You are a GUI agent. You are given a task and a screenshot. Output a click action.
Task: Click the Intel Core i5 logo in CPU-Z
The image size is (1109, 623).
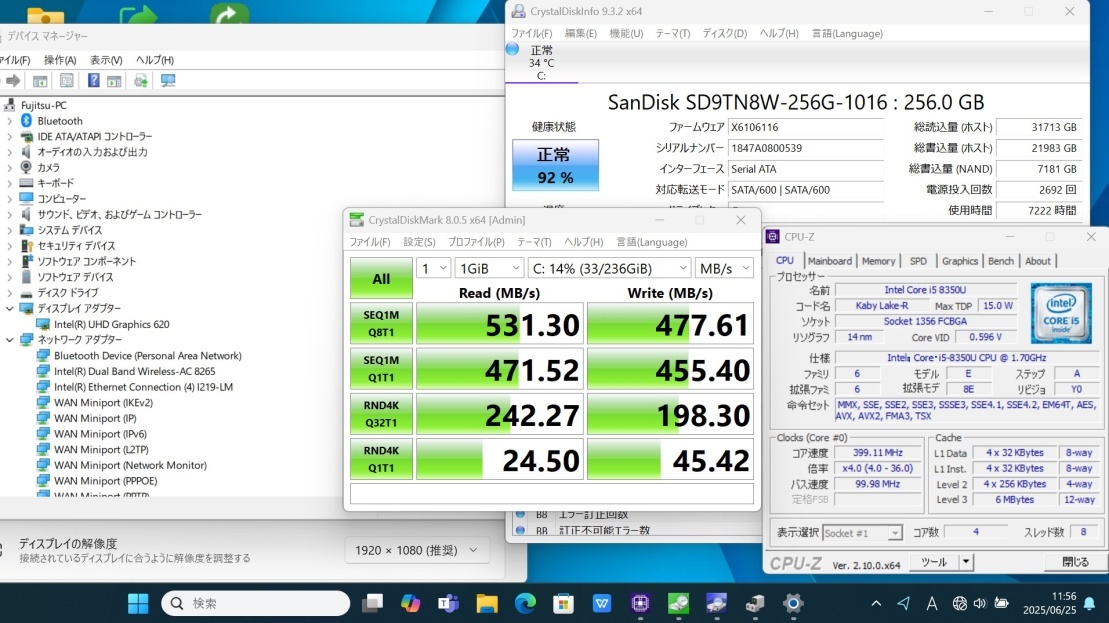click(x=1061, y=313)
